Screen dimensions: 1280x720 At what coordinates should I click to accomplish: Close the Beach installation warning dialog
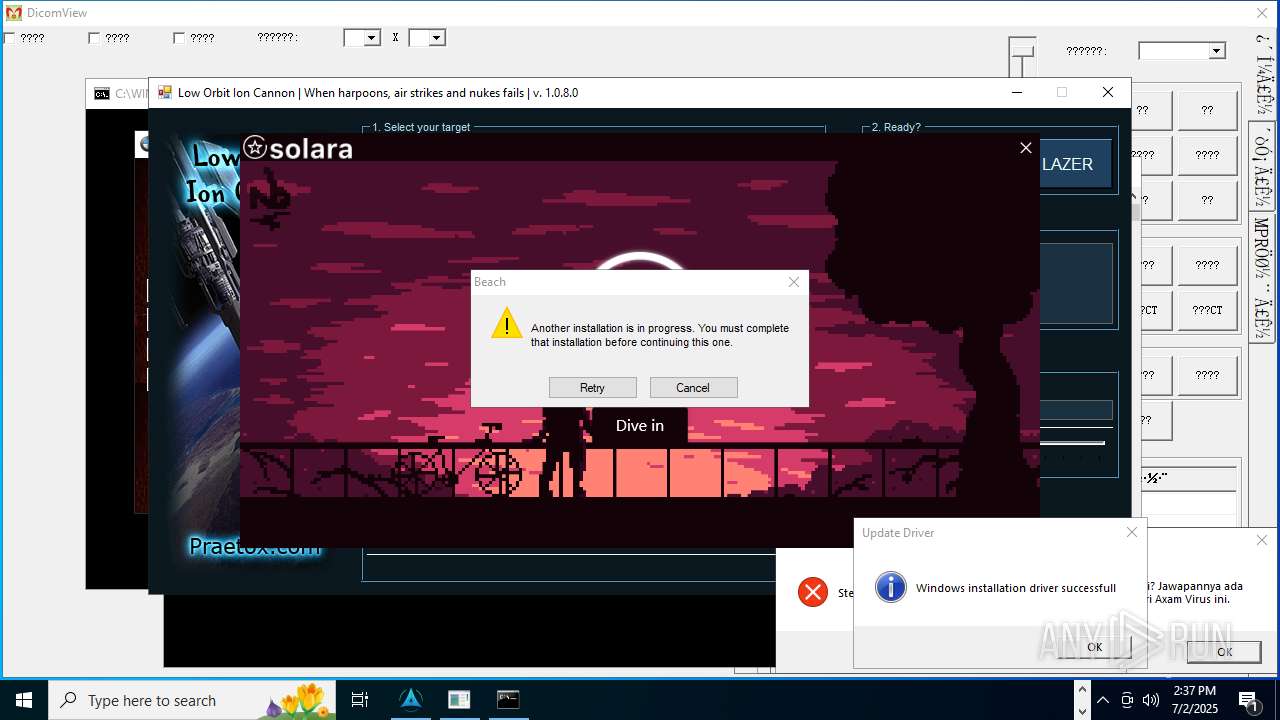[x=794, y=282]
